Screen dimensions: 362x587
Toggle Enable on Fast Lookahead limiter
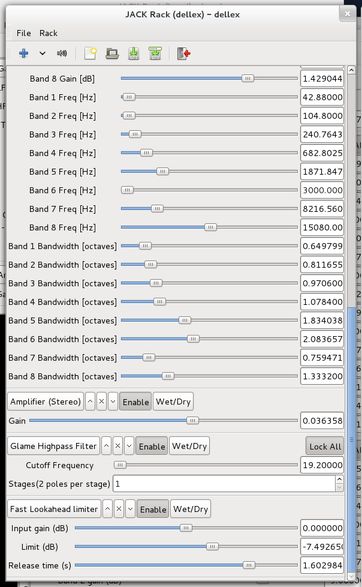coord(153,509)
